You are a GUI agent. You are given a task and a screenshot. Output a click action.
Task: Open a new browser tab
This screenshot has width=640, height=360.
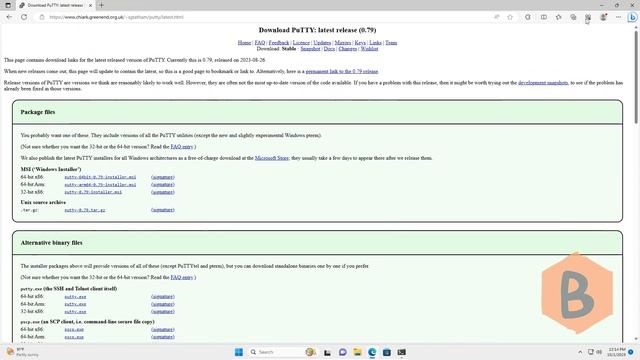101,5
